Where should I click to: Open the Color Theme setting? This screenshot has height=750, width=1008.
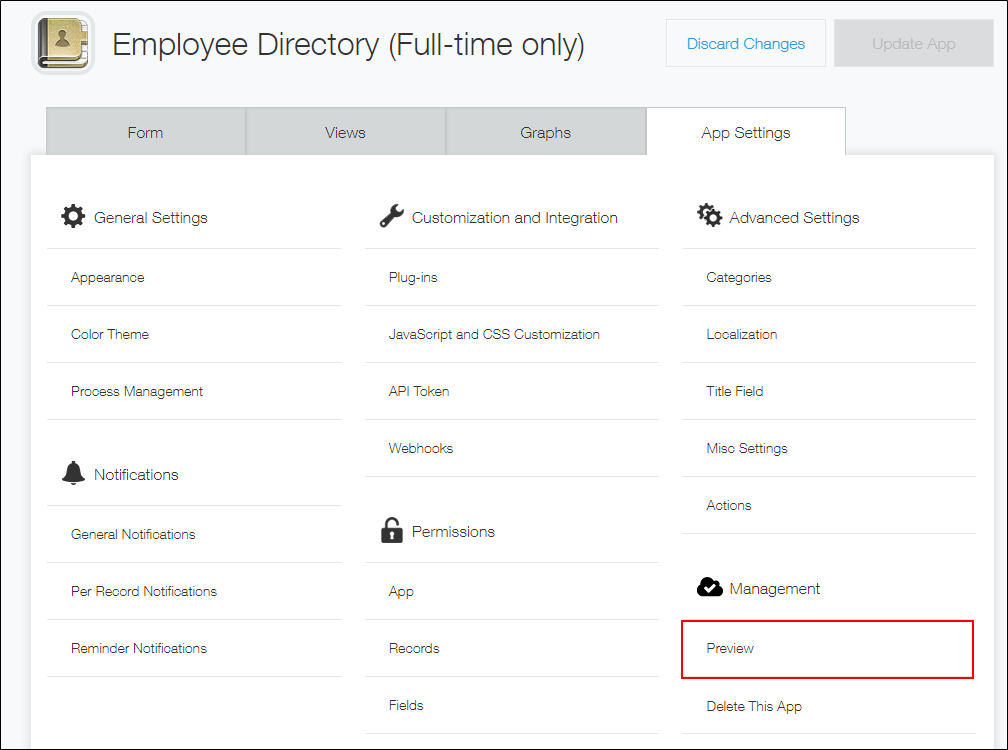[110, 334]
